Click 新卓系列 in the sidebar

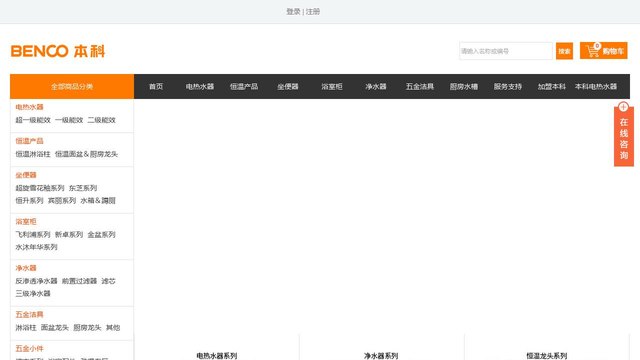pyautogui.click(x=69, y=234)
